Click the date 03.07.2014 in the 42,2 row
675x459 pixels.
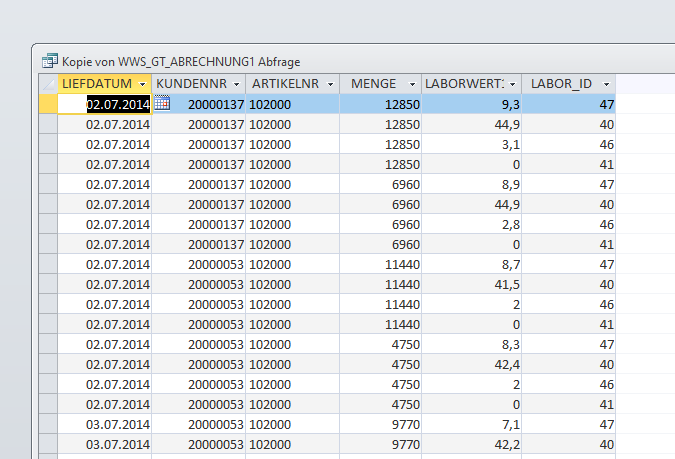coord(105,444)
